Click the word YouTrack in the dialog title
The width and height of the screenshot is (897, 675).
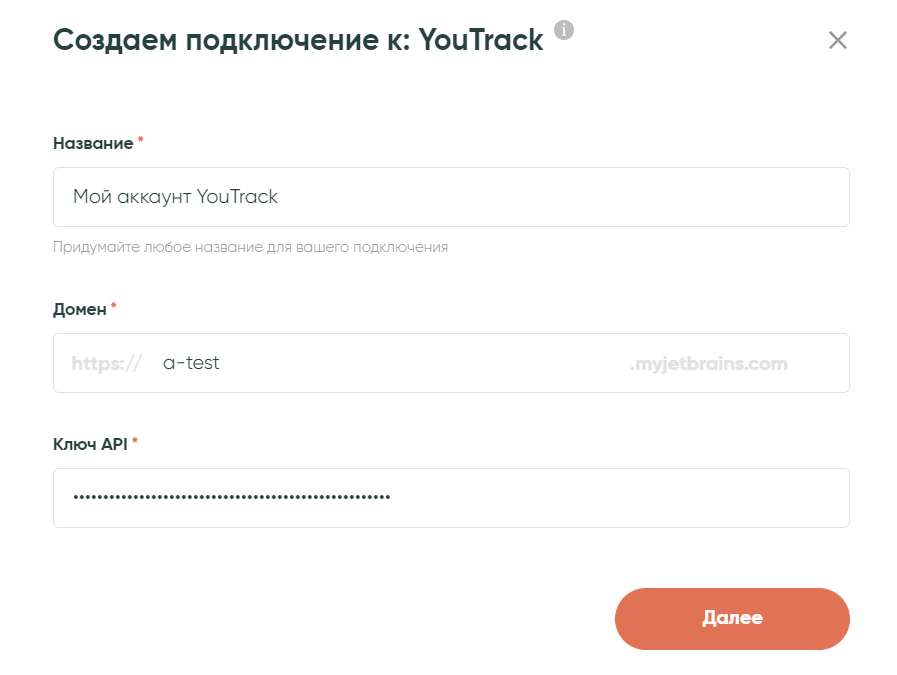[x=481, y=40]
